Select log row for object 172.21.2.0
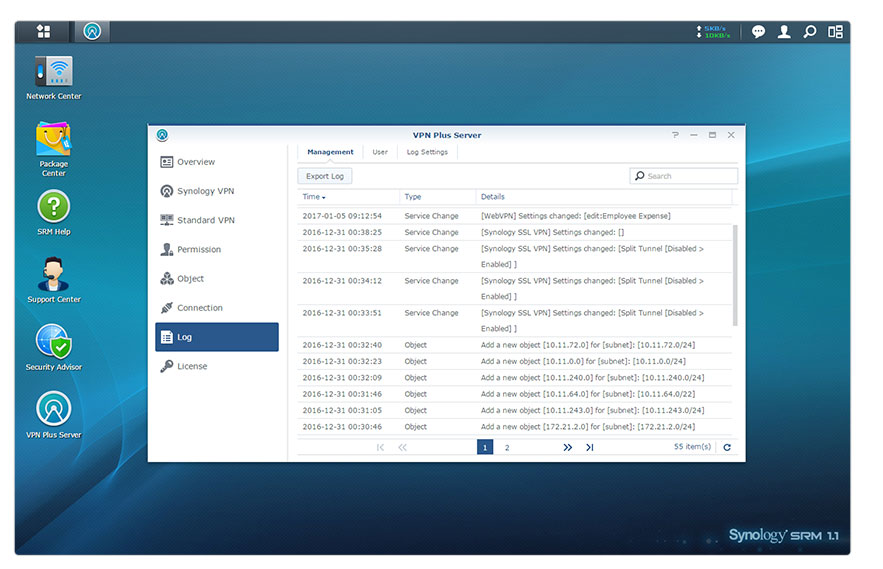Viewport: 883px width, 569px height. coord(515,426)
